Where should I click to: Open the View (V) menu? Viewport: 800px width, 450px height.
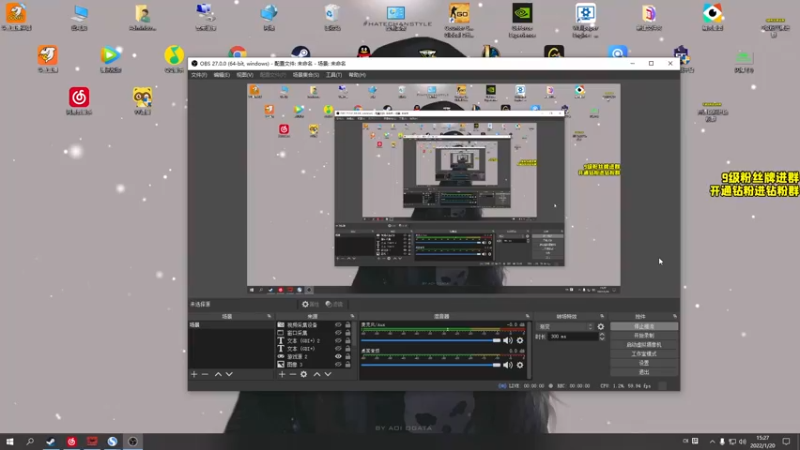[x=244, y=75]
